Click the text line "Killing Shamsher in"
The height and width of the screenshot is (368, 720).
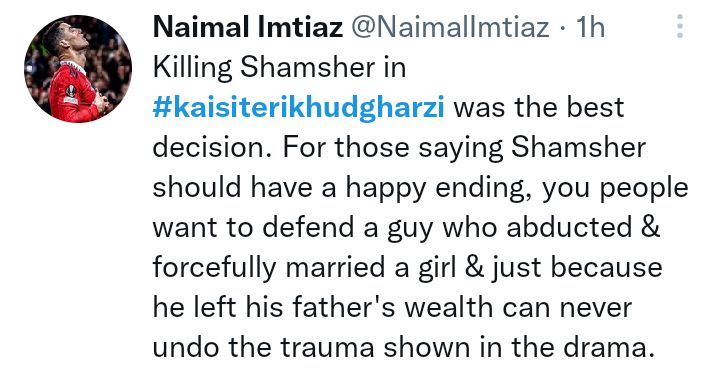tap(279, 68)
